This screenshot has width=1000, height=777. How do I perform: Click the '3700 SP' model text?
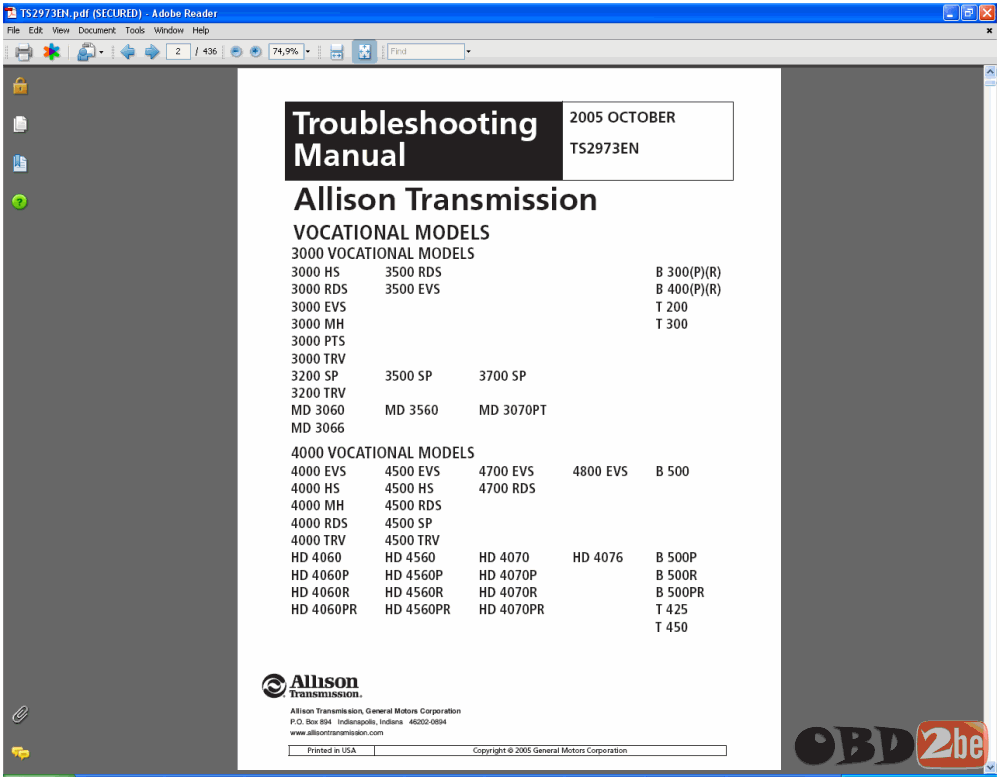(x=502, y=376)
